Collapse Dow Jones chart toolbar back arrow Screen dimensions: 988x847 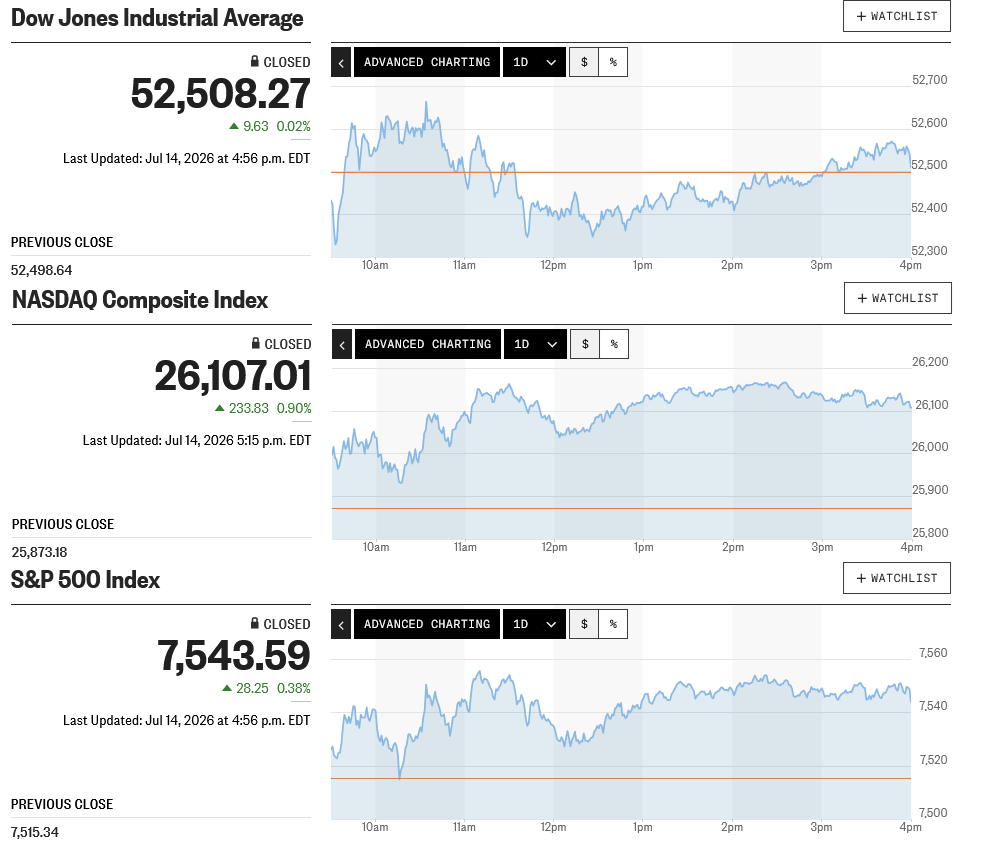341,62
